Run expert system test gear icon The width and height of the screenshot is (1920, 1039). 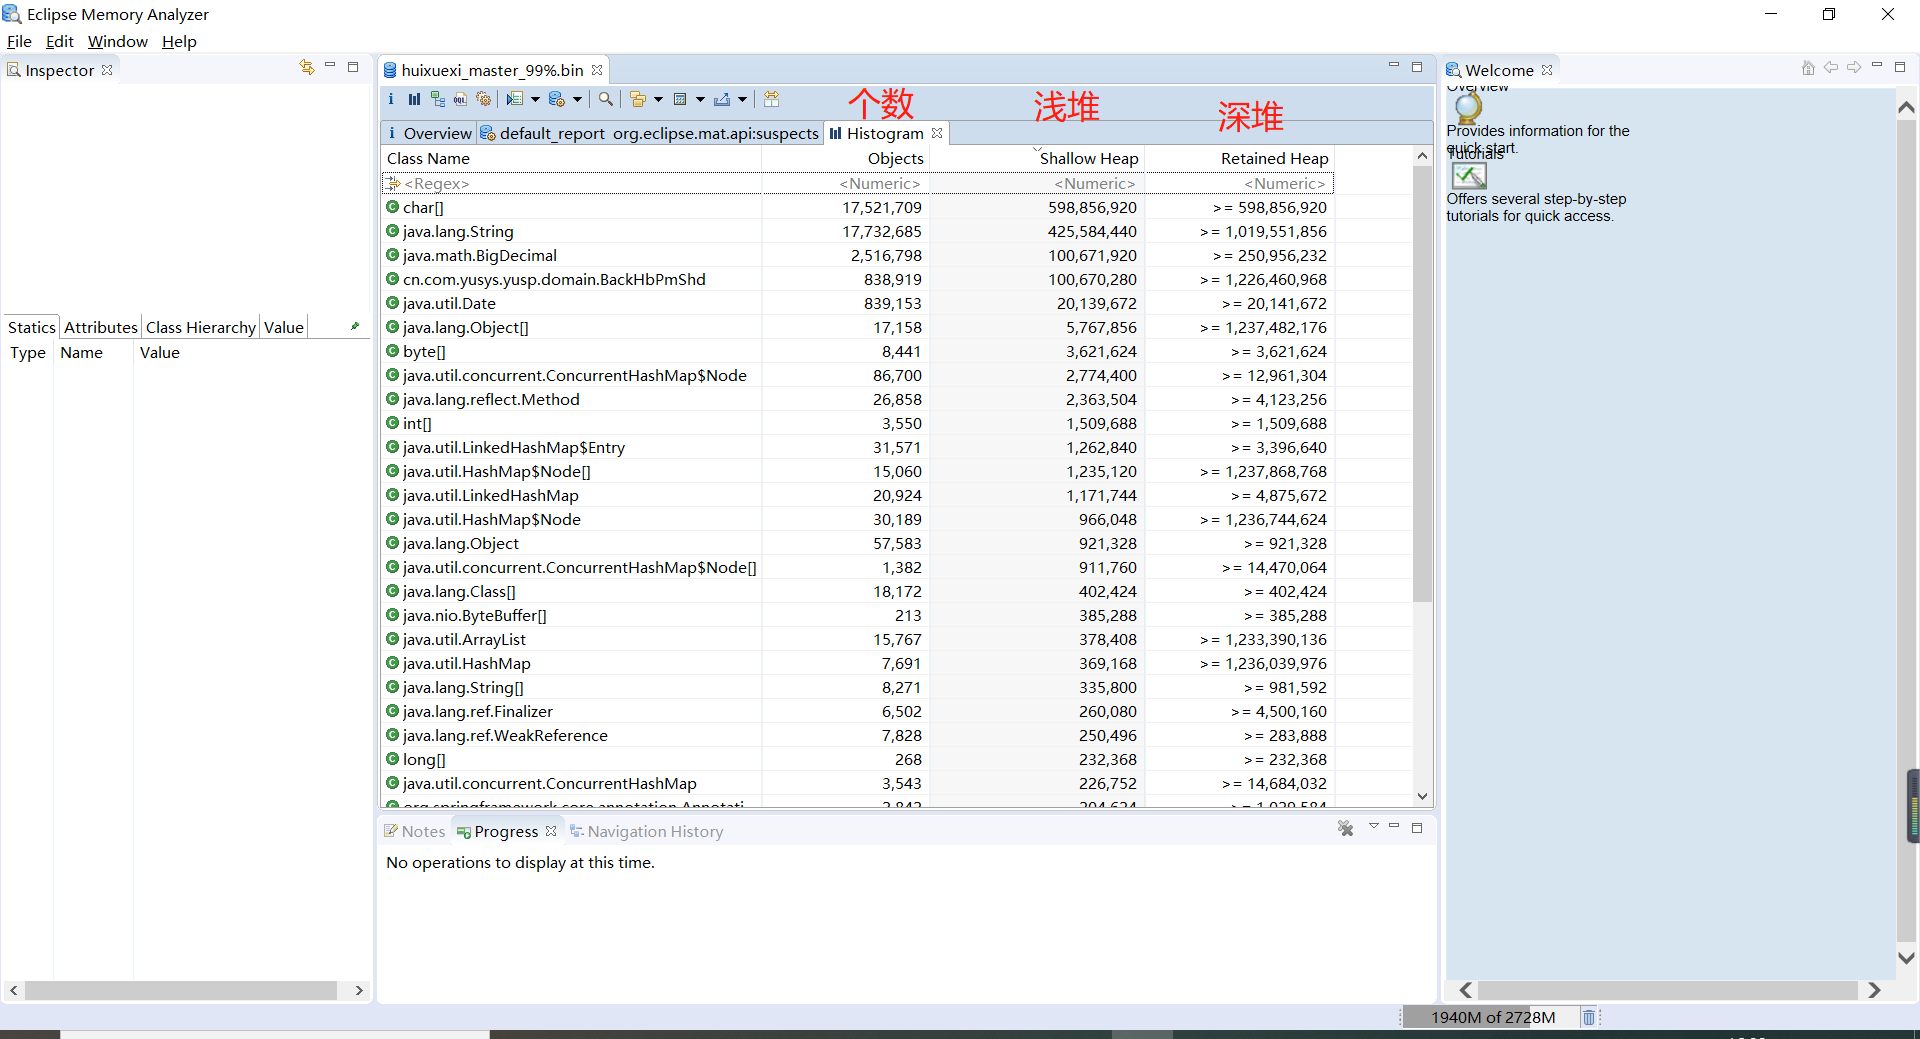[484, 99]
